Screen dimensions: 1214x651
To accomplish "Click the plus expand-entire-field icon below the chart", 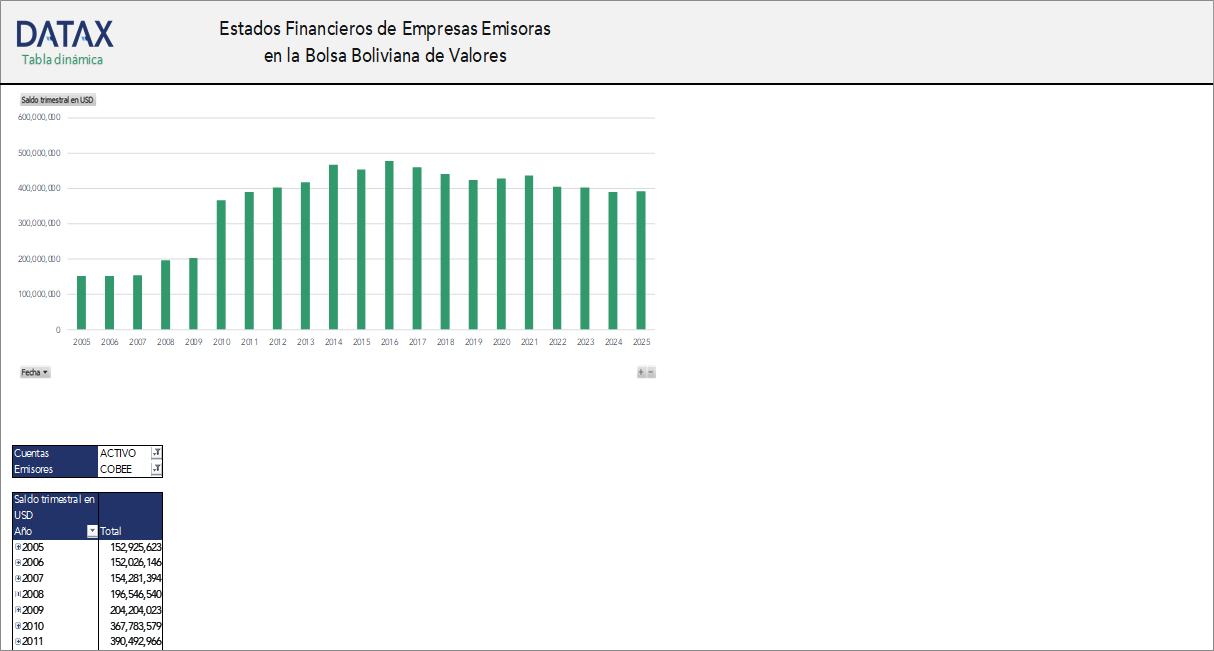I will click(x=639, y=371).
